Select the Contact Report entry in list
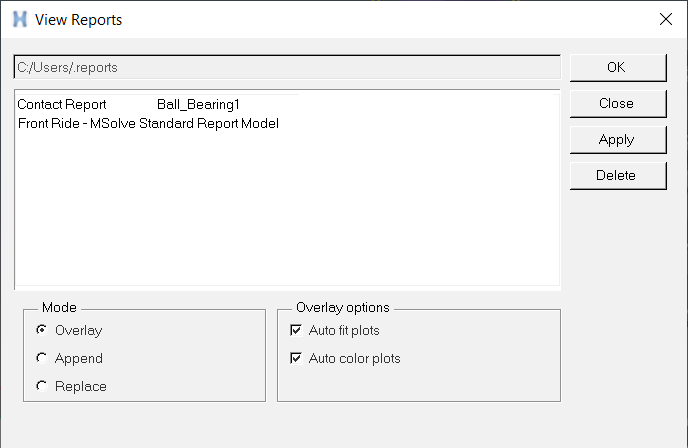 tap(61, 104)
